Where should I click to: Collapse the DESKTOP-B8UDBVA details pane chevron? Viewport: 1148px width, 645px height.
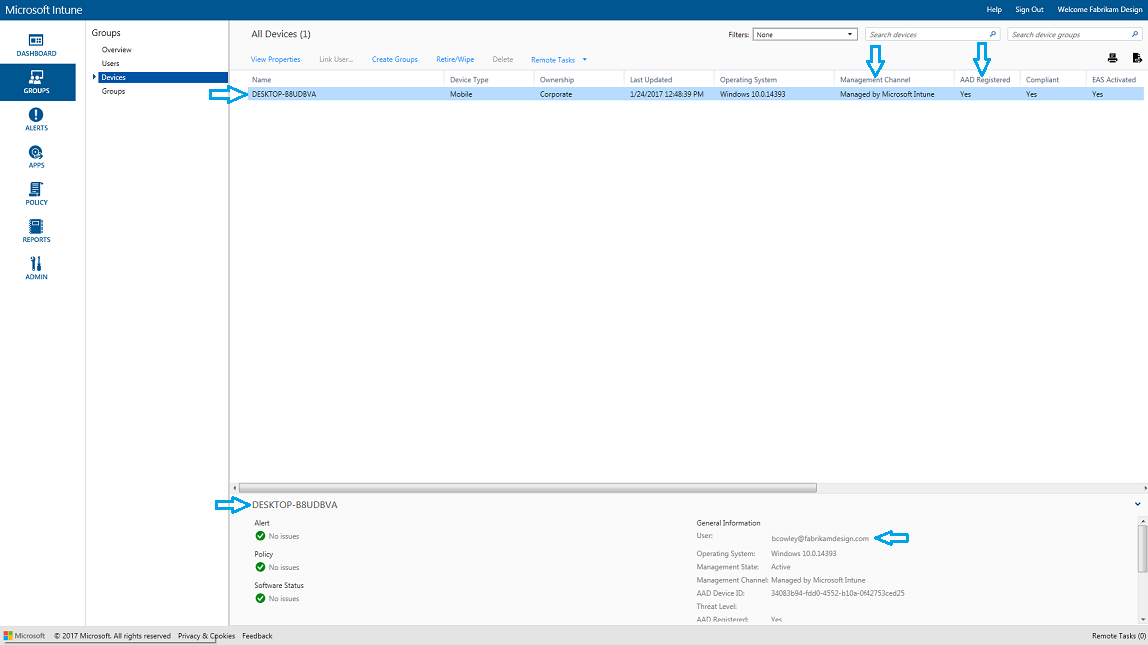tap(1138, 504)
